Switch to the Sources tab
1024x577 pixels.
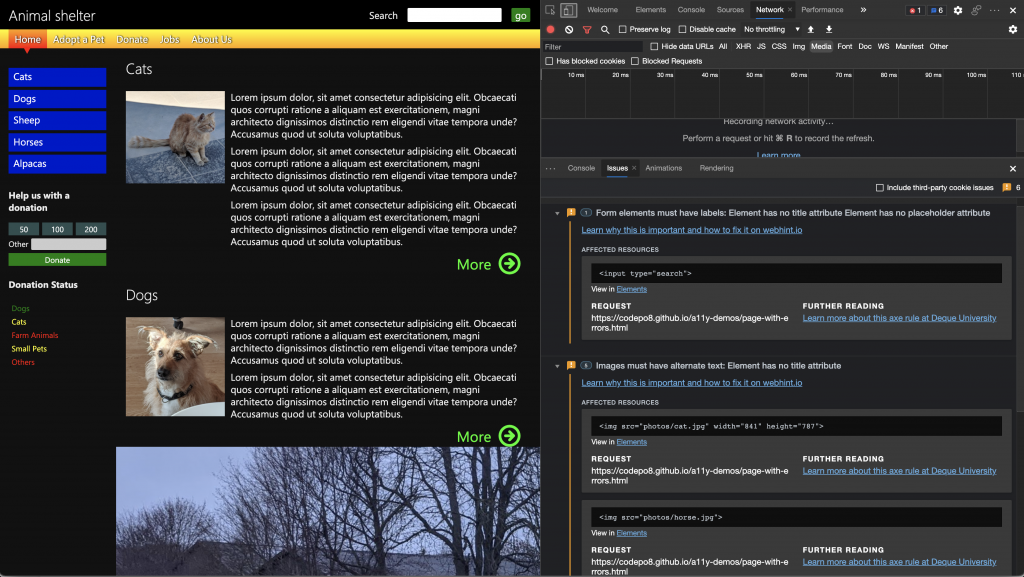730,10
